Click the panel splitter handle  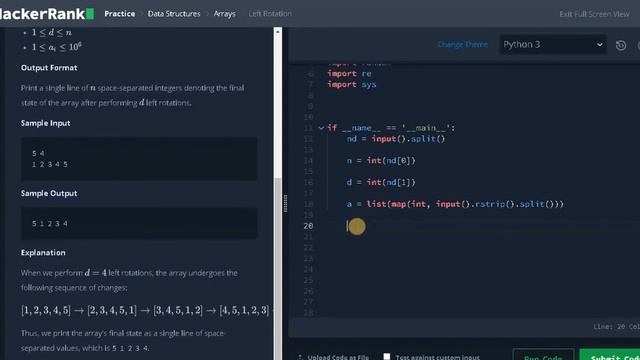[285, 203]
